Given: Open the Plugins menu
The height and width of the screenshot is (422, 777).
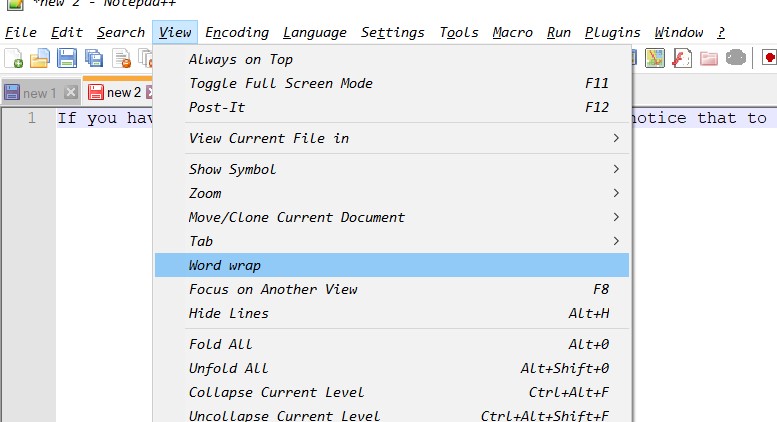Looking at the screenshot, I should (612, 33).
